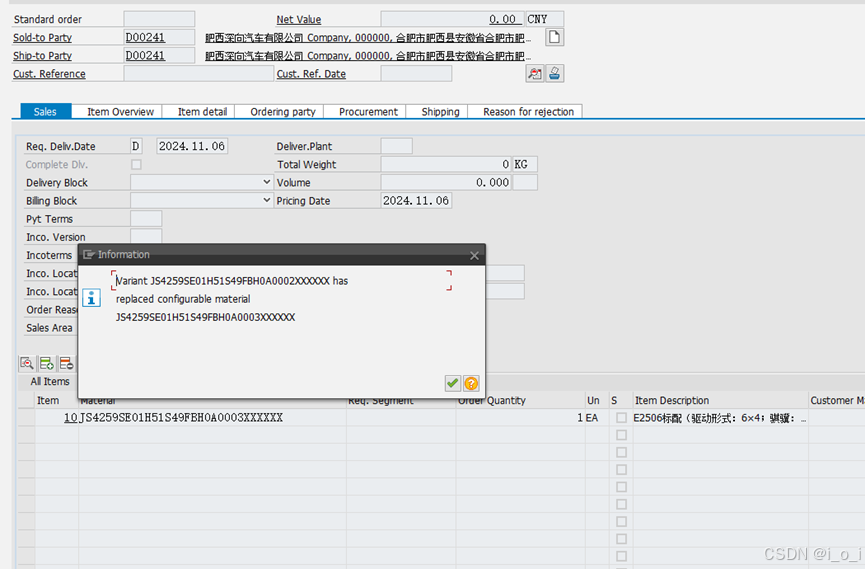Click the item details magnifier icon
The image size is (865, 569).
[26, 363]
